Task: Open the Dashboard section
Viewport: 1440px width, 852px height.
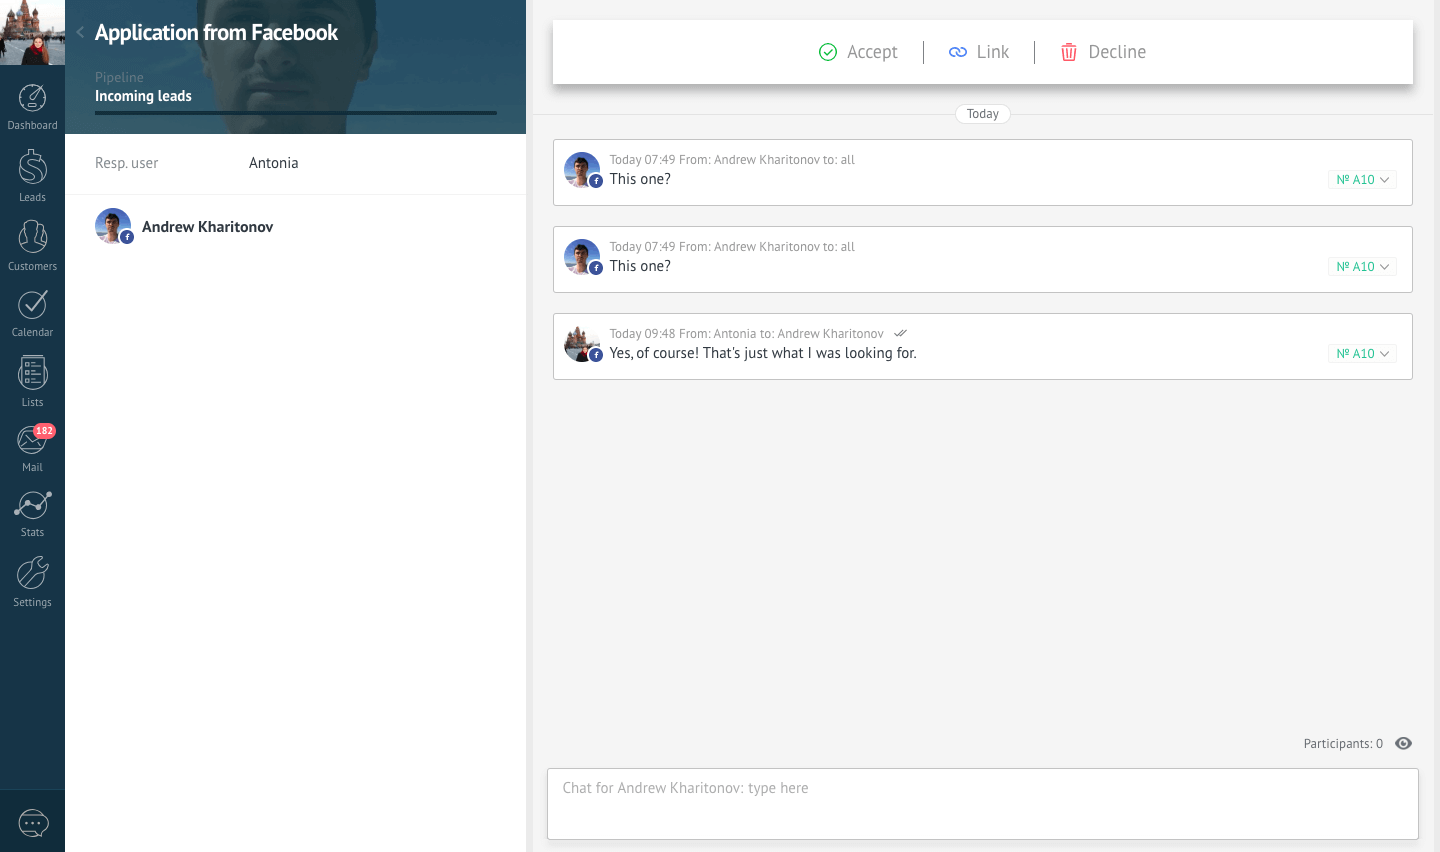Action: pyautogui.click(x=32, y=107)
